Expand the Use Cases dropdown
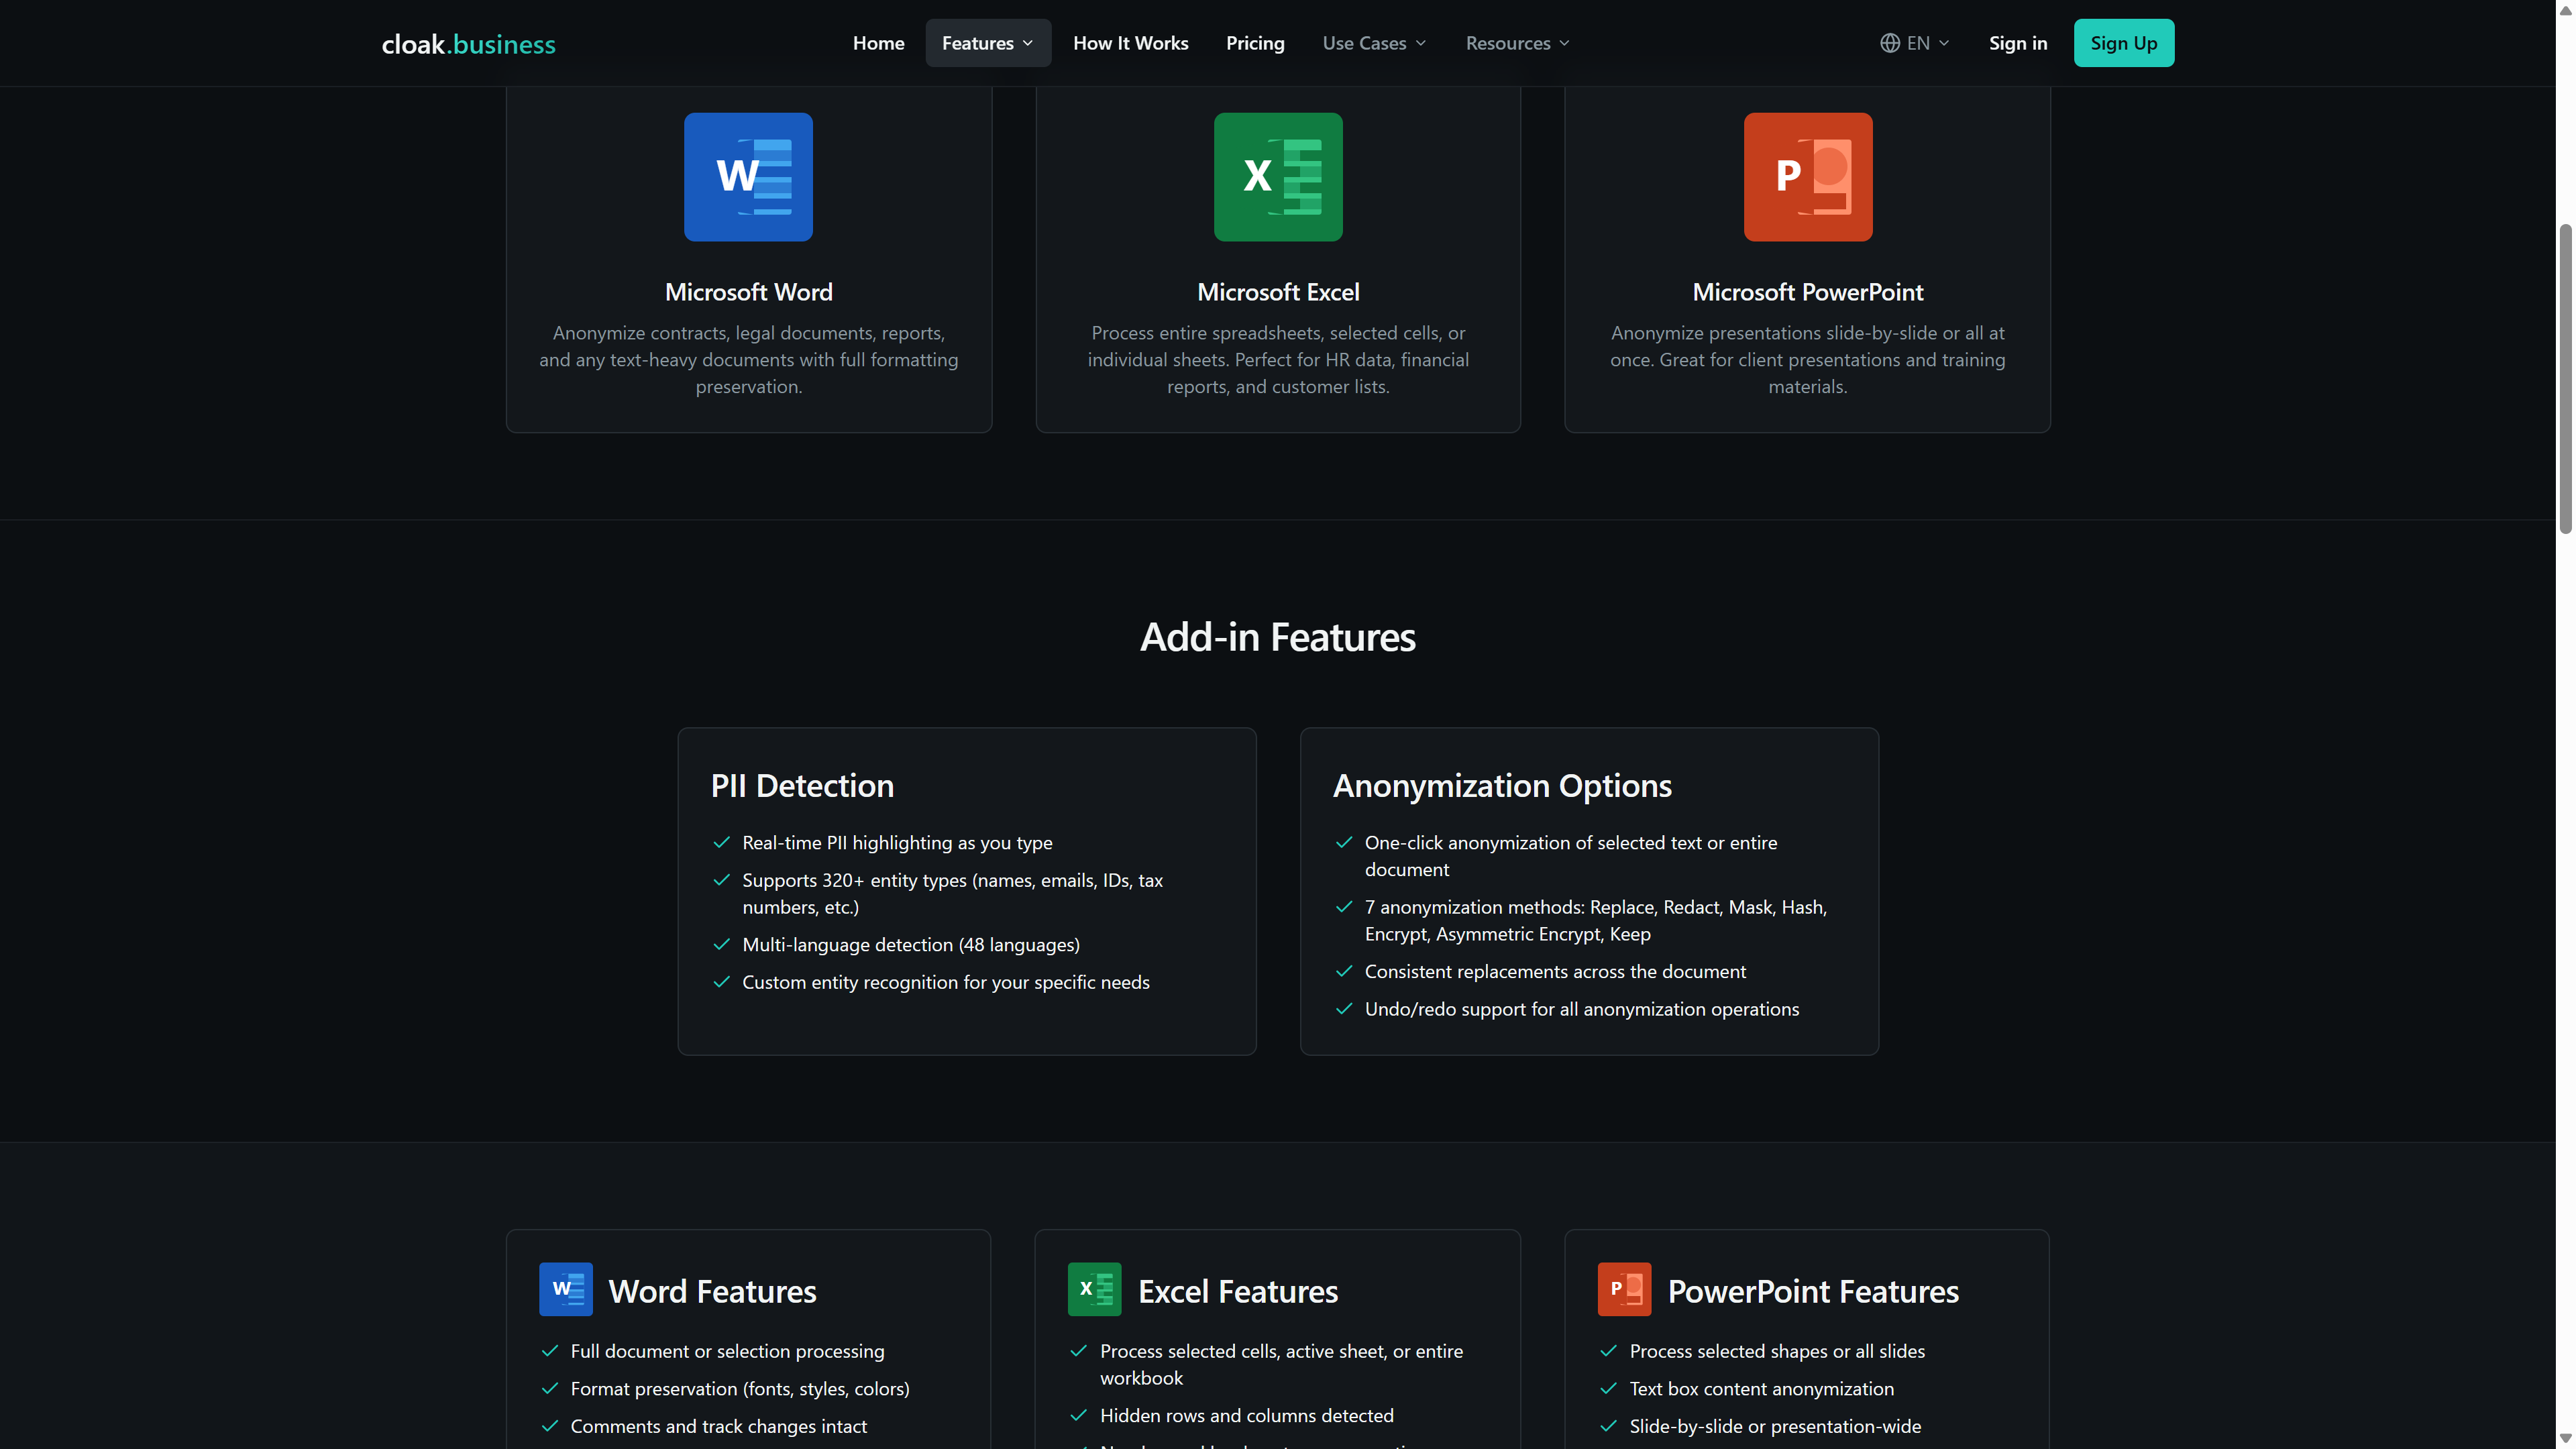2576x1449 pixels. (1374, 43)
